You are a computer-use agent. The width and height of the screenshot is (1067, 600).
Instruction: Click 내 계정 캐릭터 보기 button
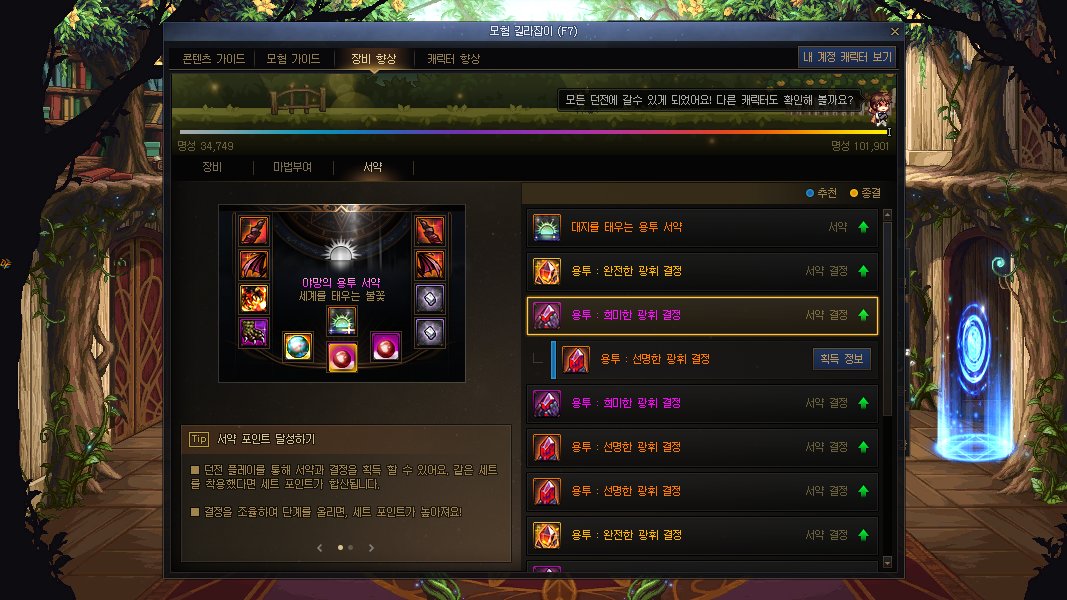(847, 57)
